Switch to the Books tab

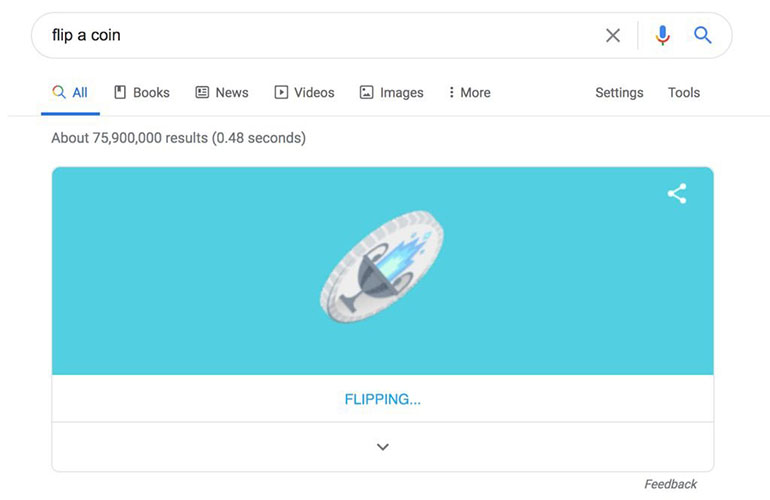142,92
